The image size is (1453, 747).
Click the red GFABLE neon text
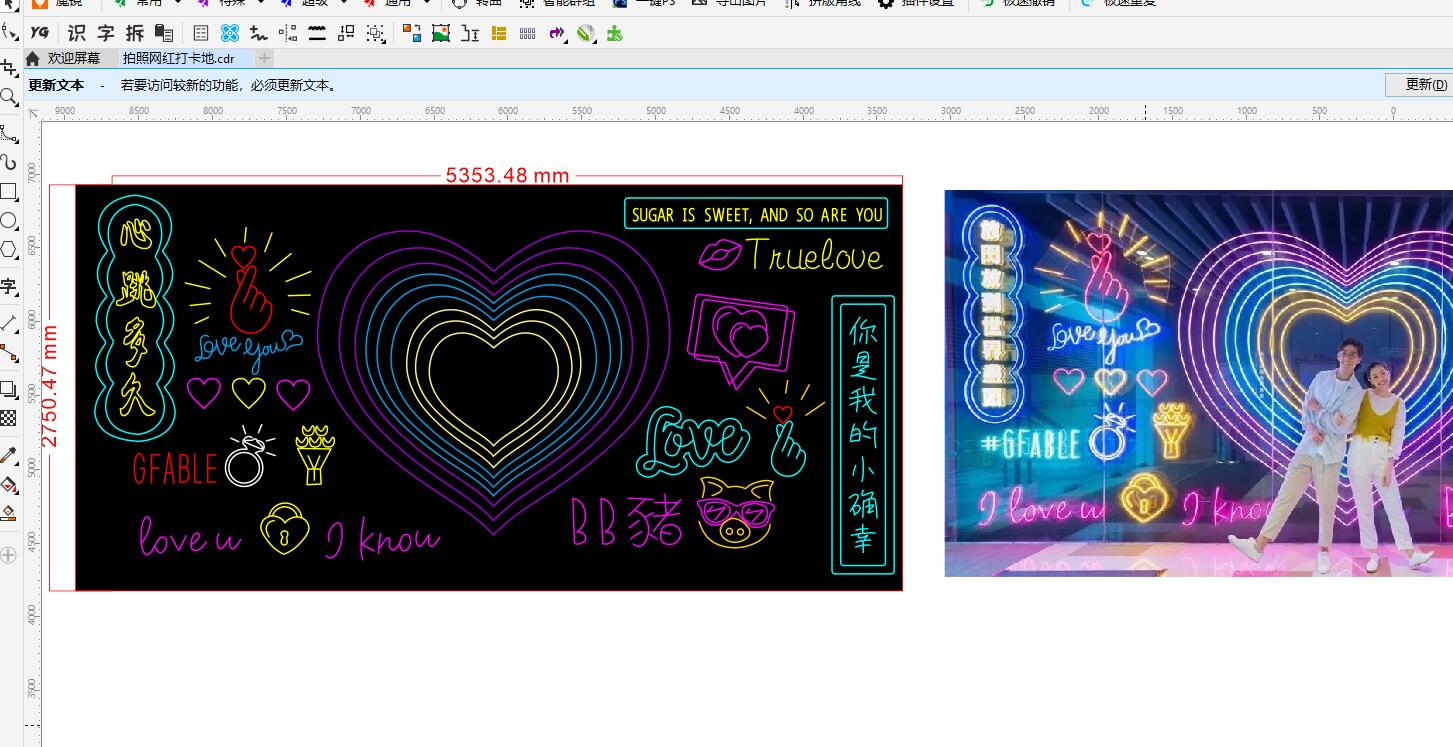(x=175, y=468)
